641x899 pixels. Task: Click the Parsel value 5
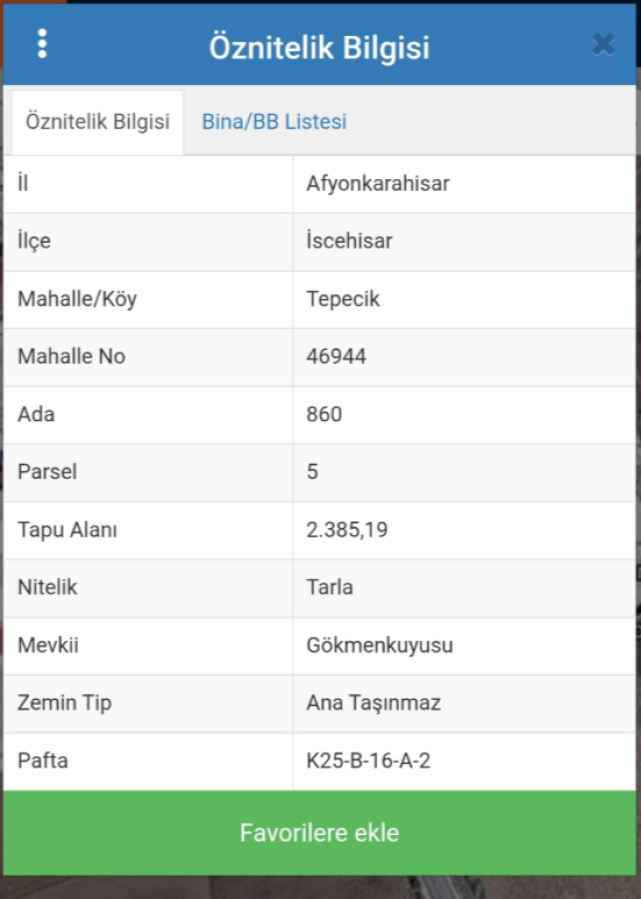coord(312,471)
